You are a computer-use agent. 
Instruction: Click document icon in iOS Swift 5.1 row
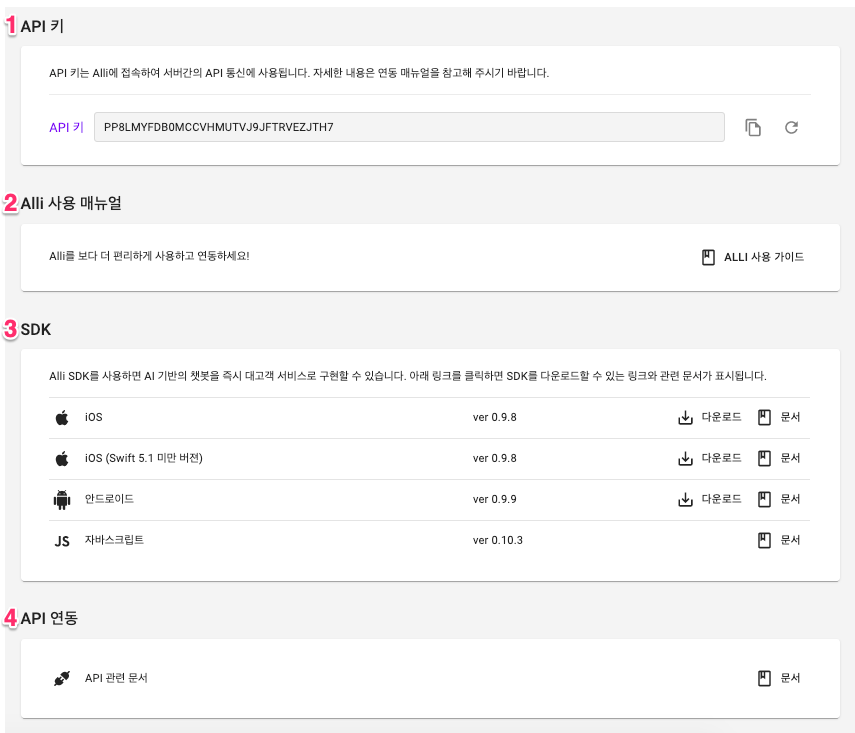(x=764, y=458)
